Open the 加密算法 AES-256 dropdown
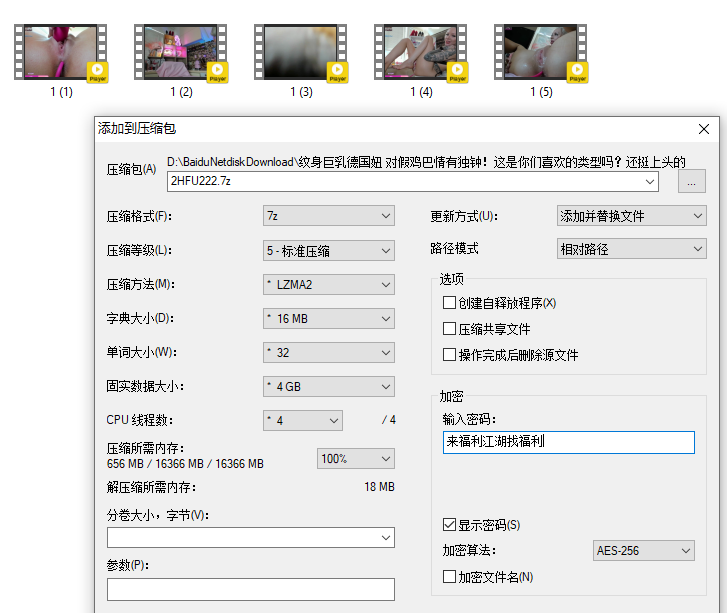Screen dimensions: 727x613 click(x=643, y=551)
